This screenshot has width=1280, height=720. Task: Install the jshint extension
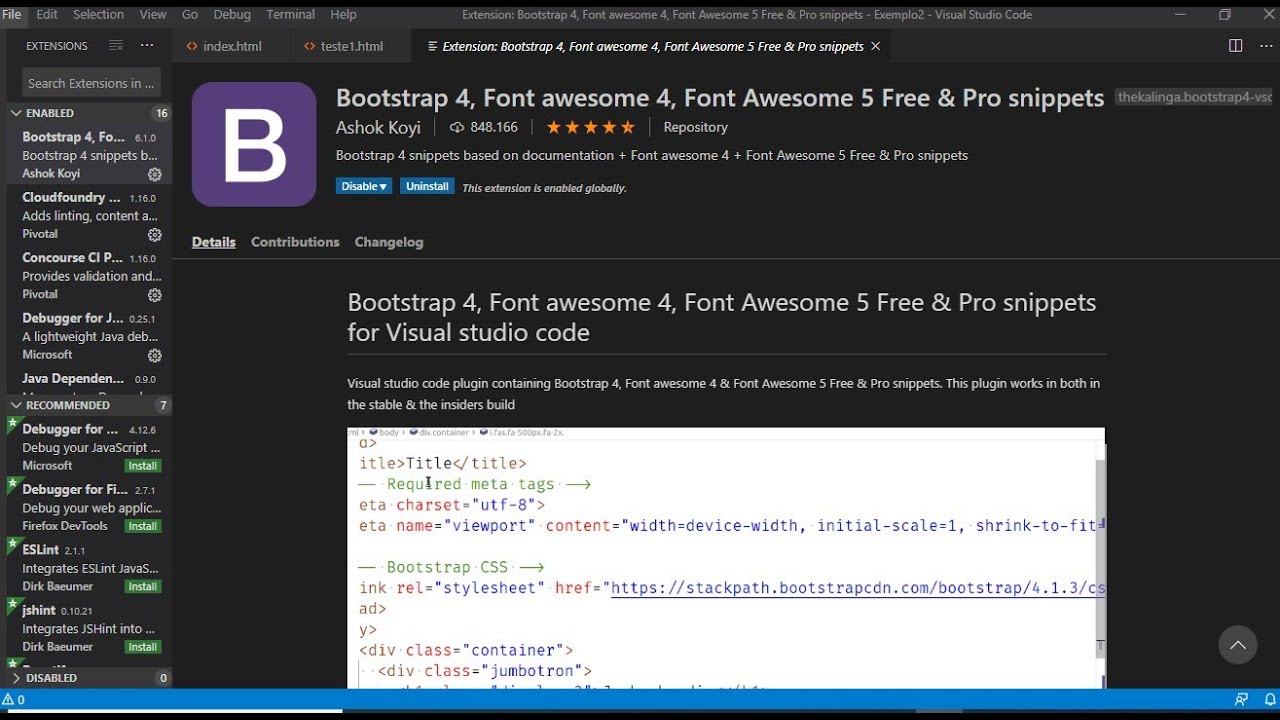tap(143, 647)
